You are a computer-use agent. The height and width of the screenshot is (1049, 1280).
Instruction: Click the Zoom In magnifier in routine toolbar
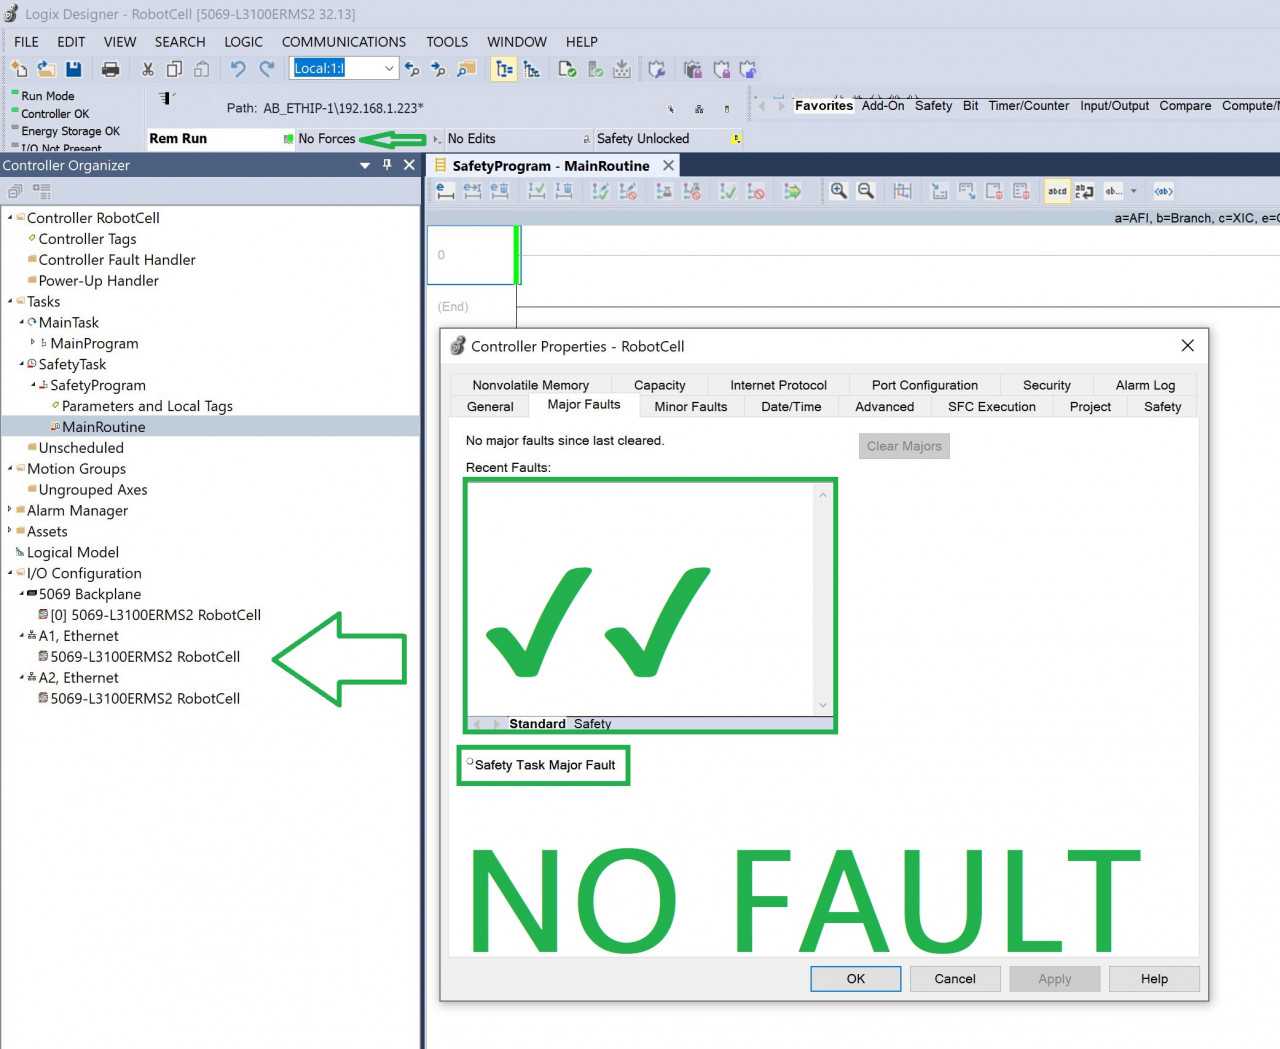pos(838,191)
